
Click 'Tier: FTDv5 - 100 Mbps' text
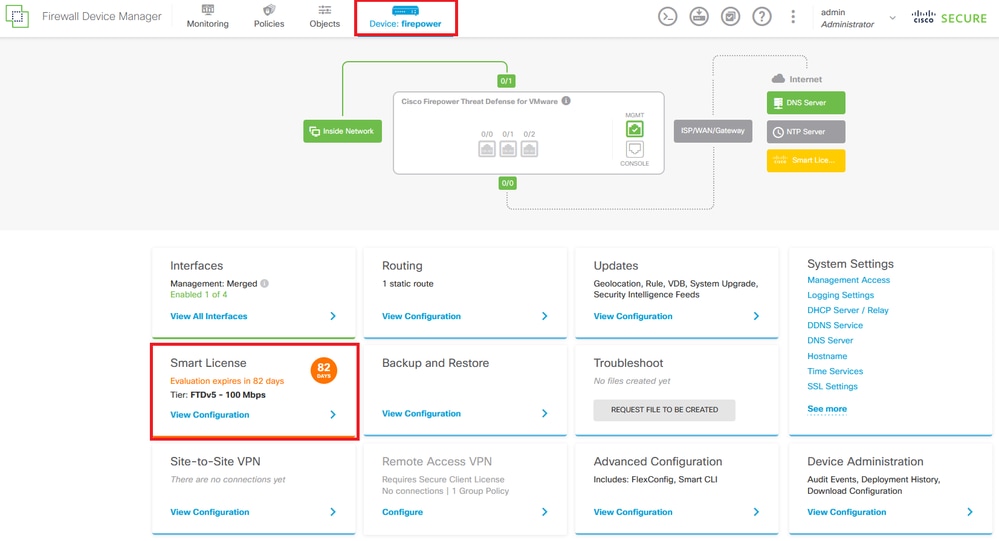[x=218, y=395]
